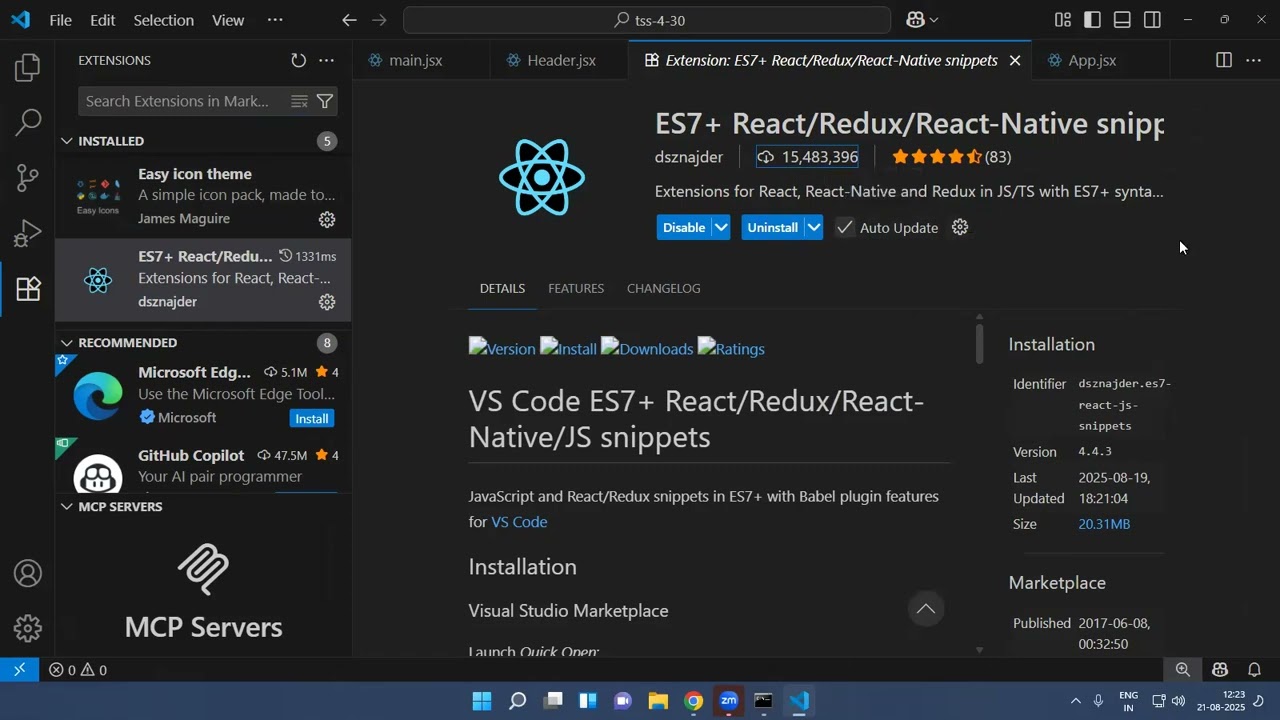Open the File menu
This screenshot has width=1280, height=720.
60,20
